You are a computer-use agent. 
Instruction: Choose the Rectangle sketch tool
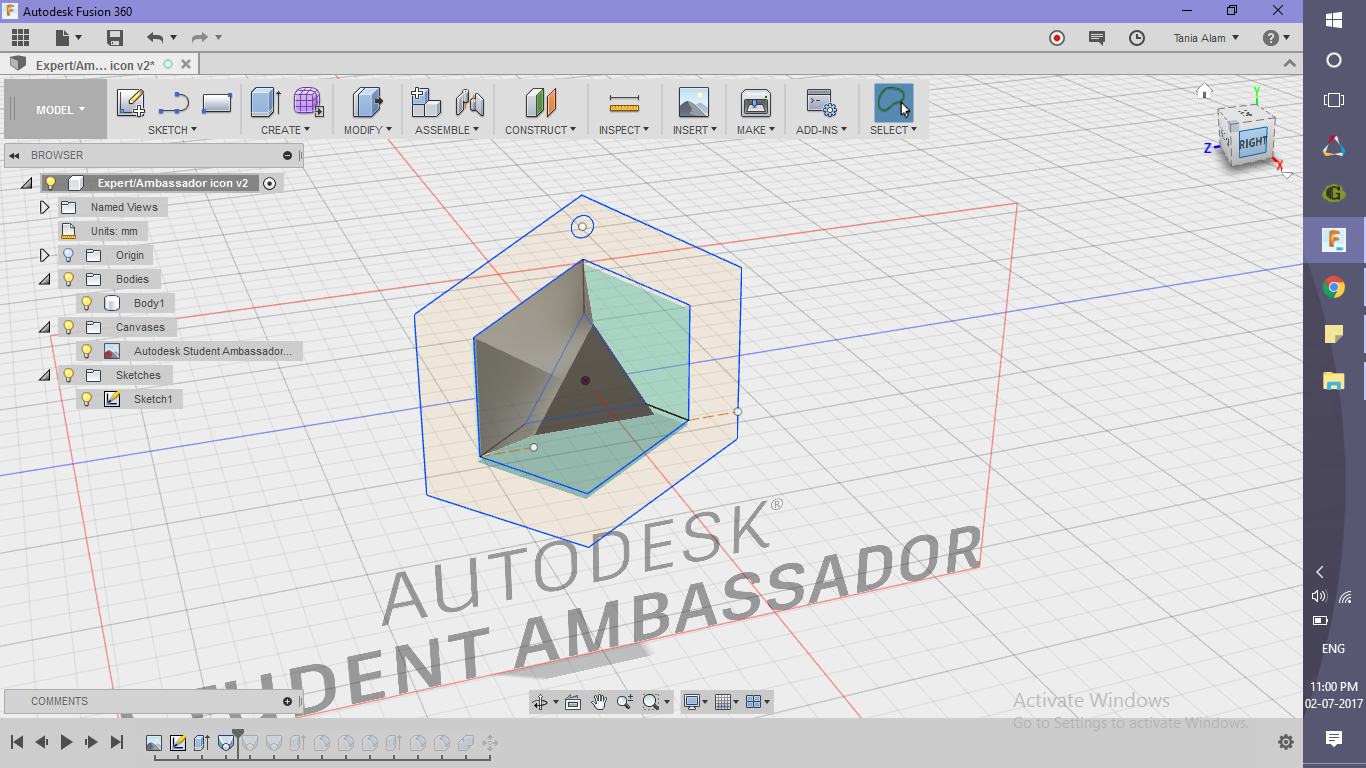[x=217, y=103]
